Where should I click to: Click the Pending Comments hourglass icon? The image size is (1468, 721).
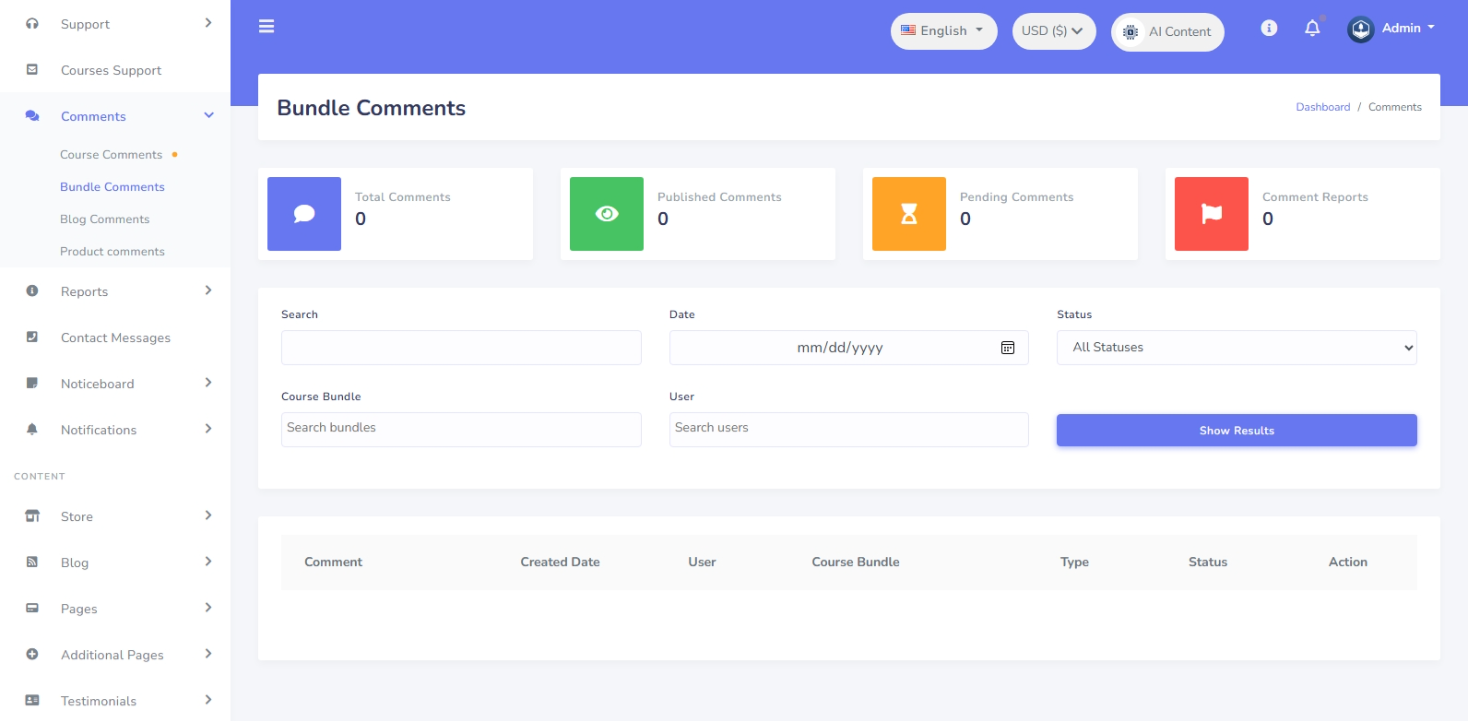point(909,214)
